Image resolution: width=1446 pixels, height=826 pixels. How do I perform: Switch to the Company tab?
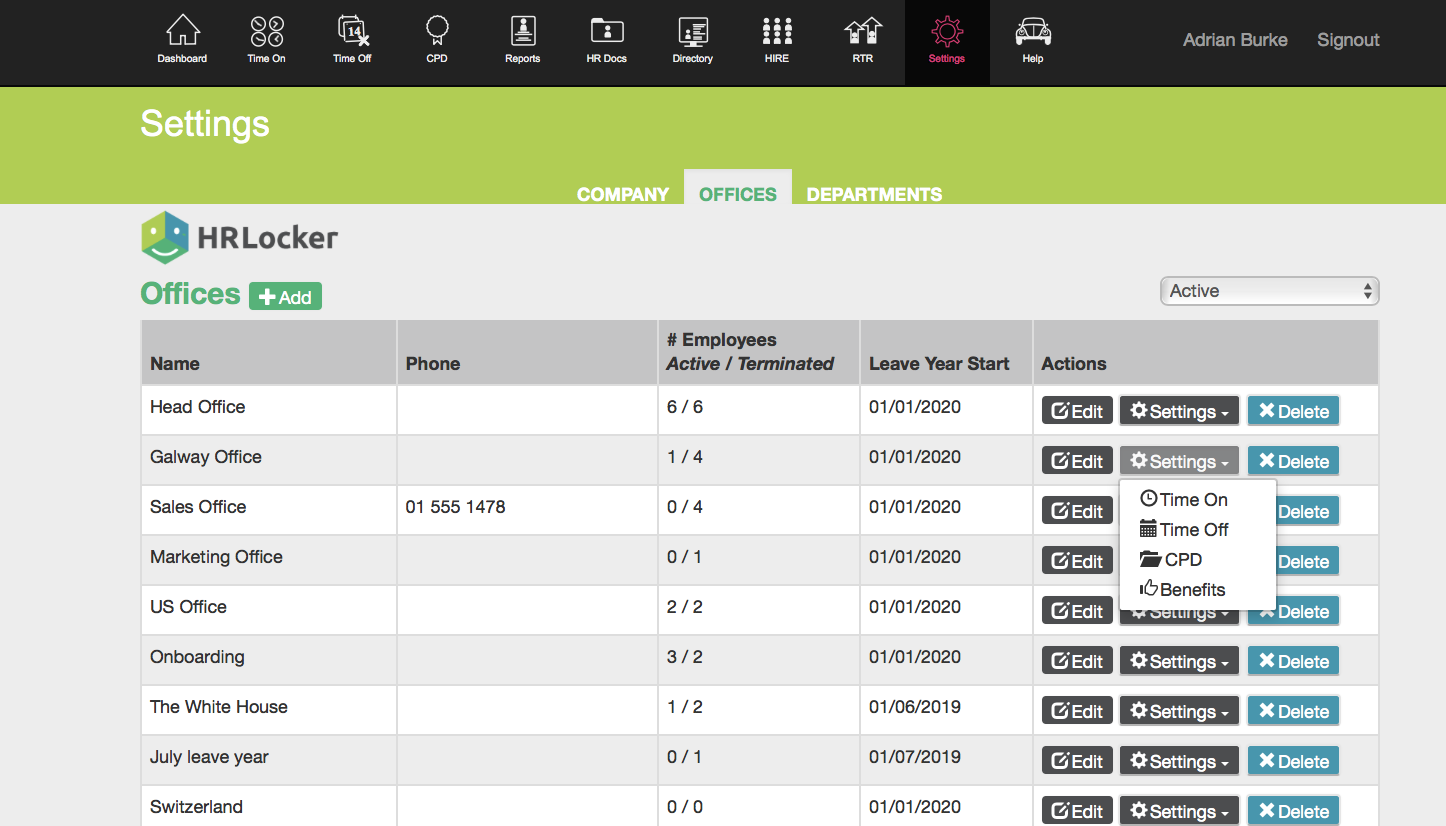(x=622, y=194)
